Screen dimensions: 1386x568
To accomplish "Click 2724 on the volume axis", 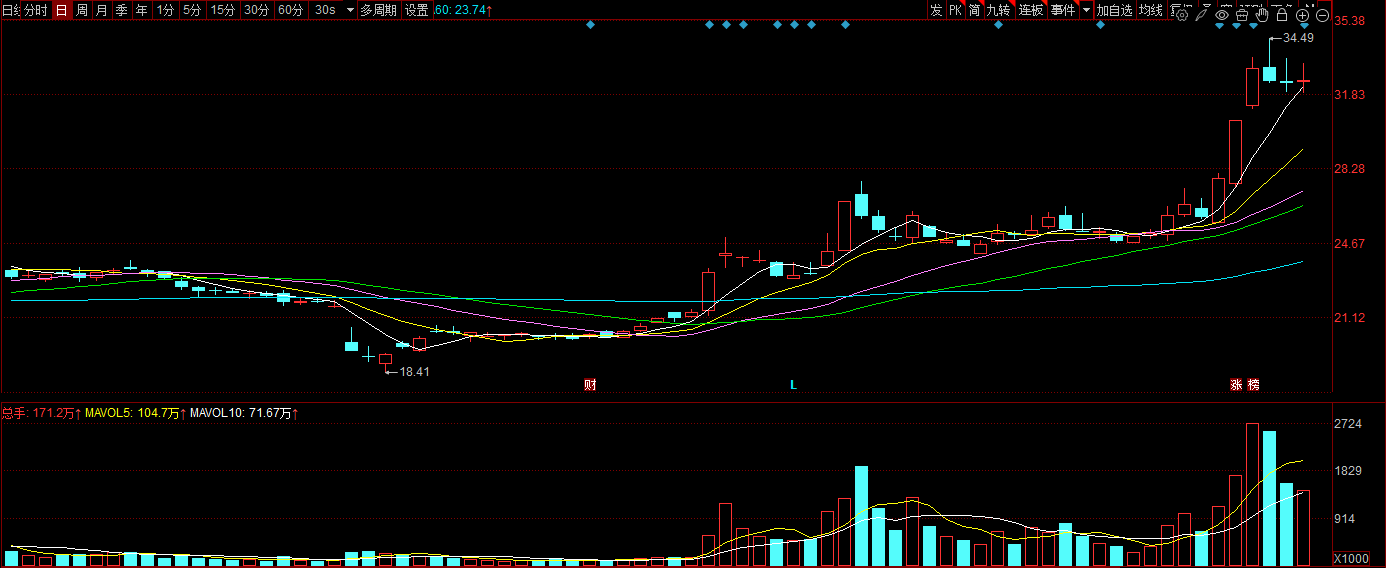I will (1348, 424).
